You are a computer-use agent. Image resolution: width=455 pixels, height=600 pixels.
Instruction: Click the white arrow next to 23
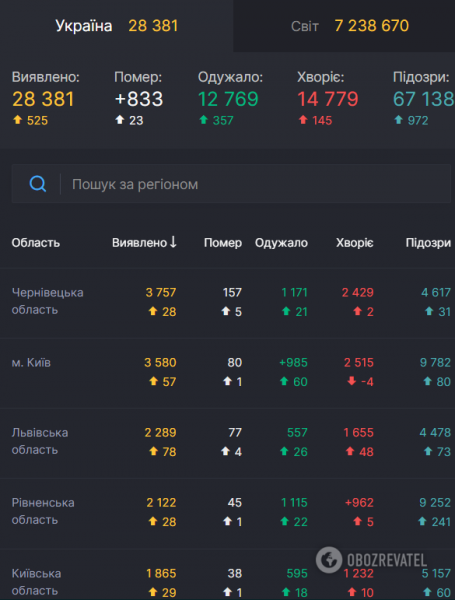click(x=120, y=120)
